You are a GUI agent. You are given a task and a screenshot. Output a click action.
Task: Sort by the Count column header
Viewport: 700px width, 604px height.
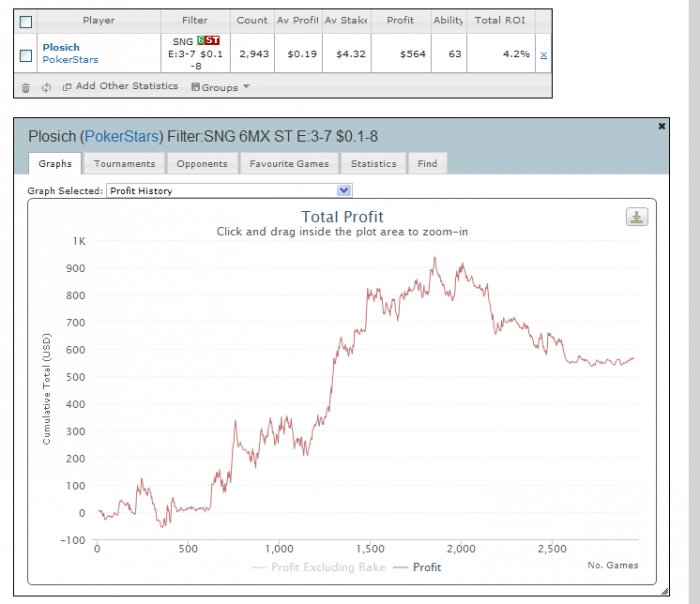[x=252, y=21]
